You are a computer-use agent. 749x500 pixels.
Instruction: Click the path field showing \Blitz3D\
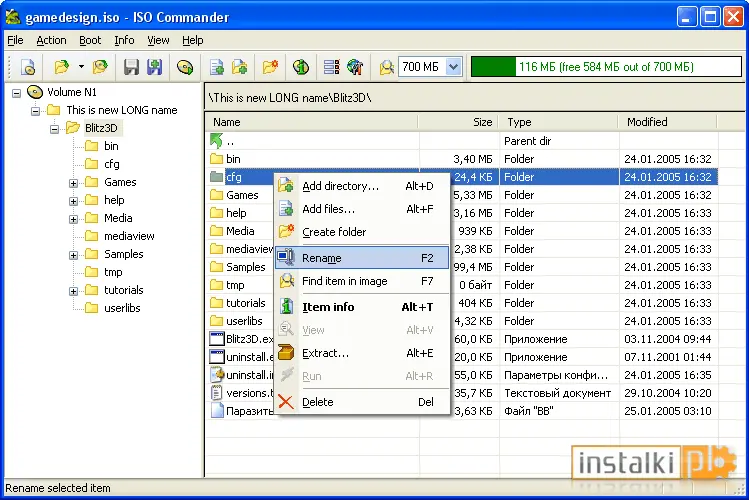(x=475, y=98)
